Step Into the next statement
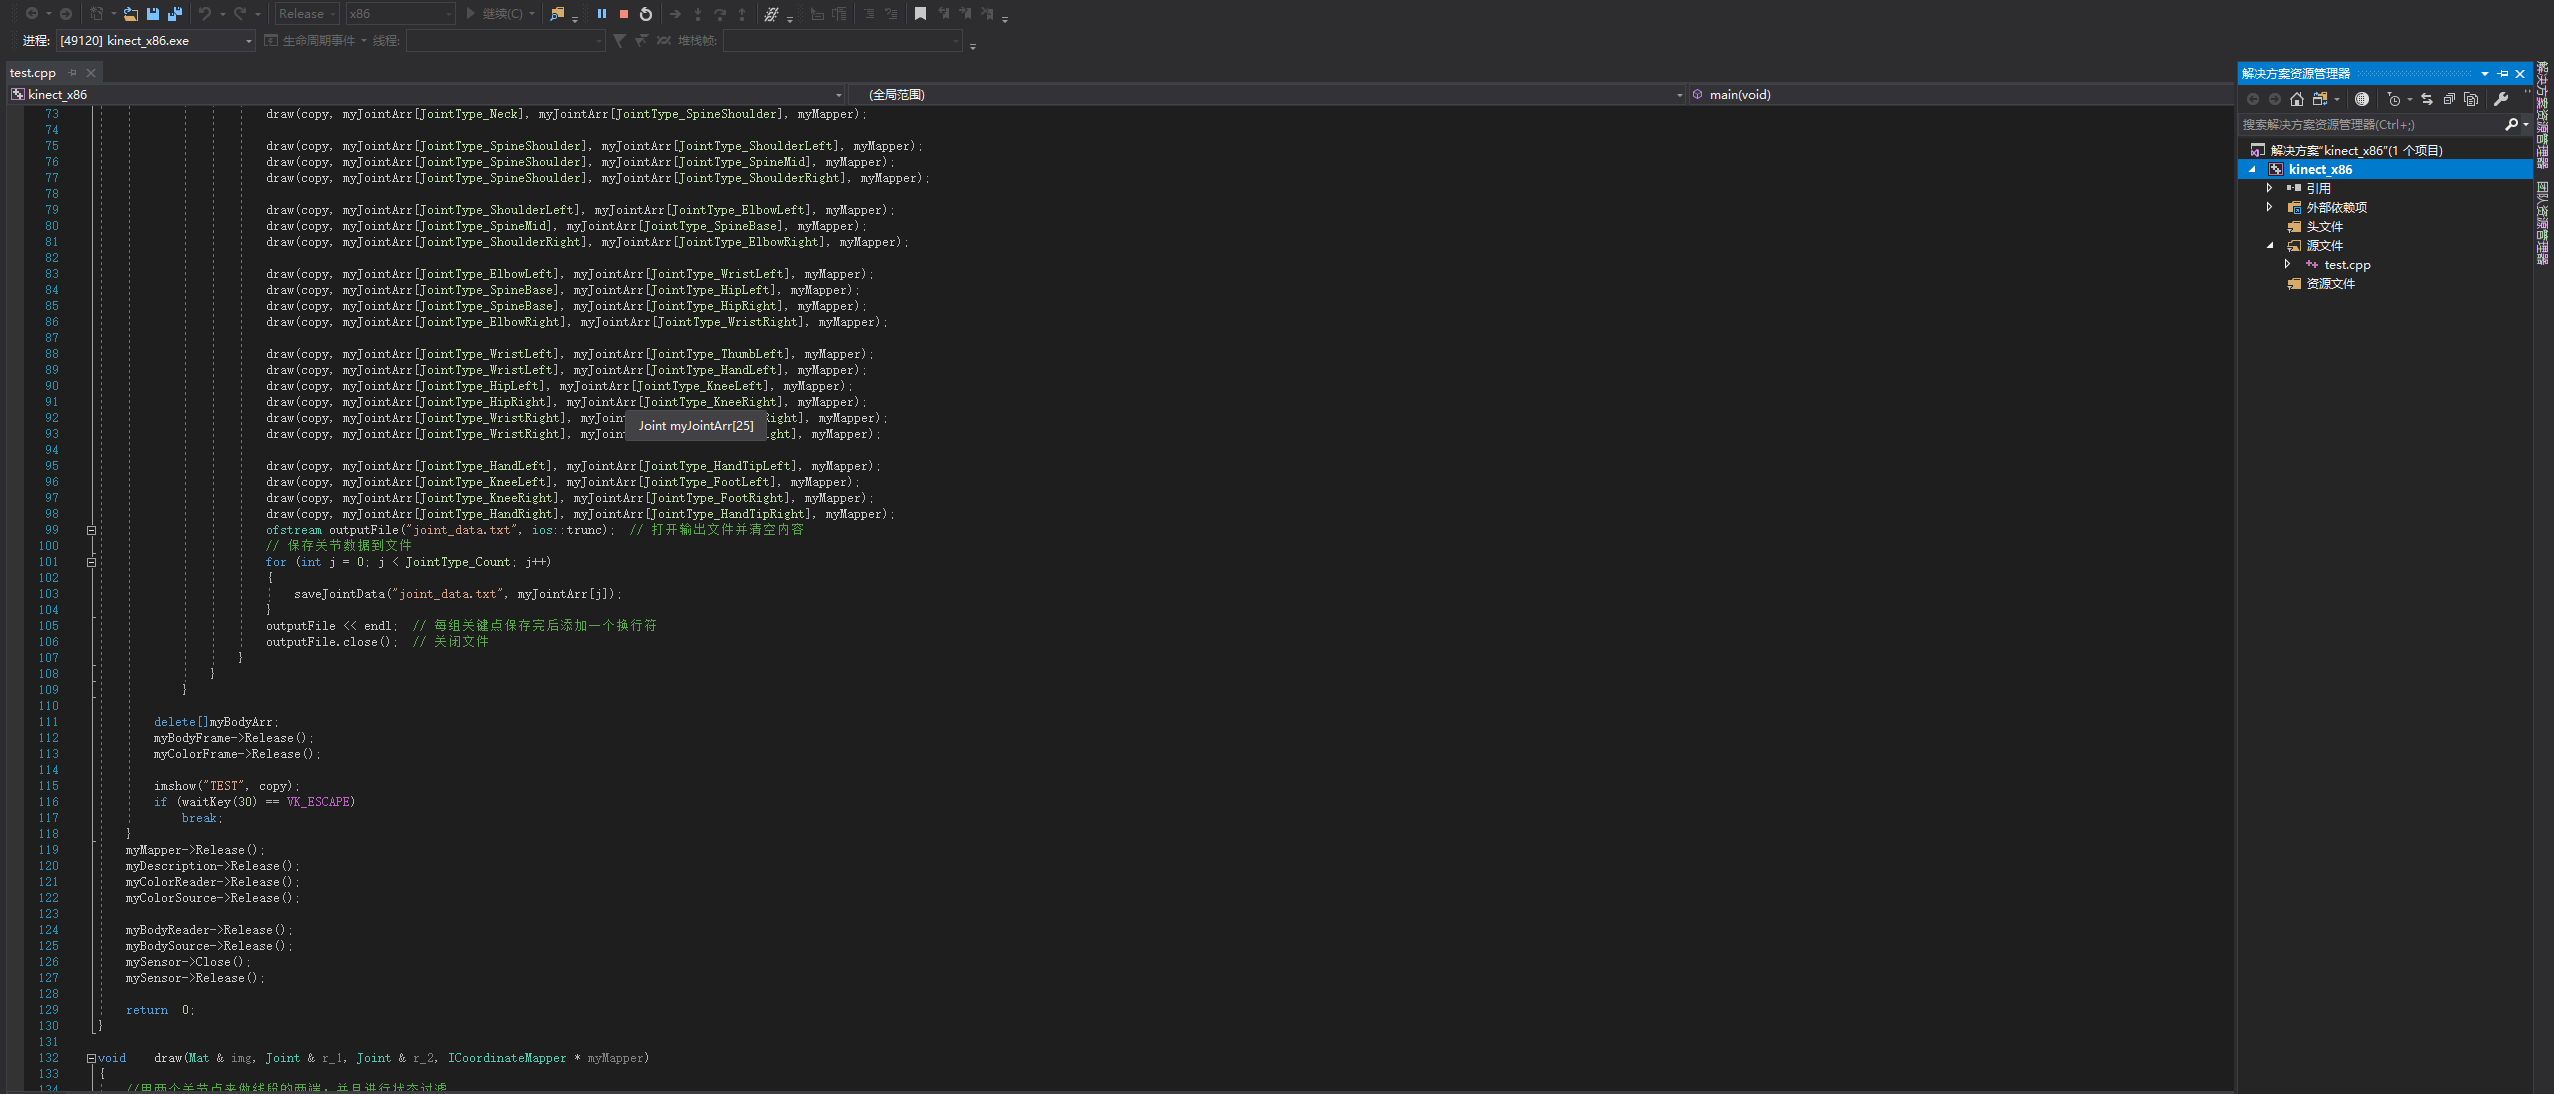 [698, 14]
